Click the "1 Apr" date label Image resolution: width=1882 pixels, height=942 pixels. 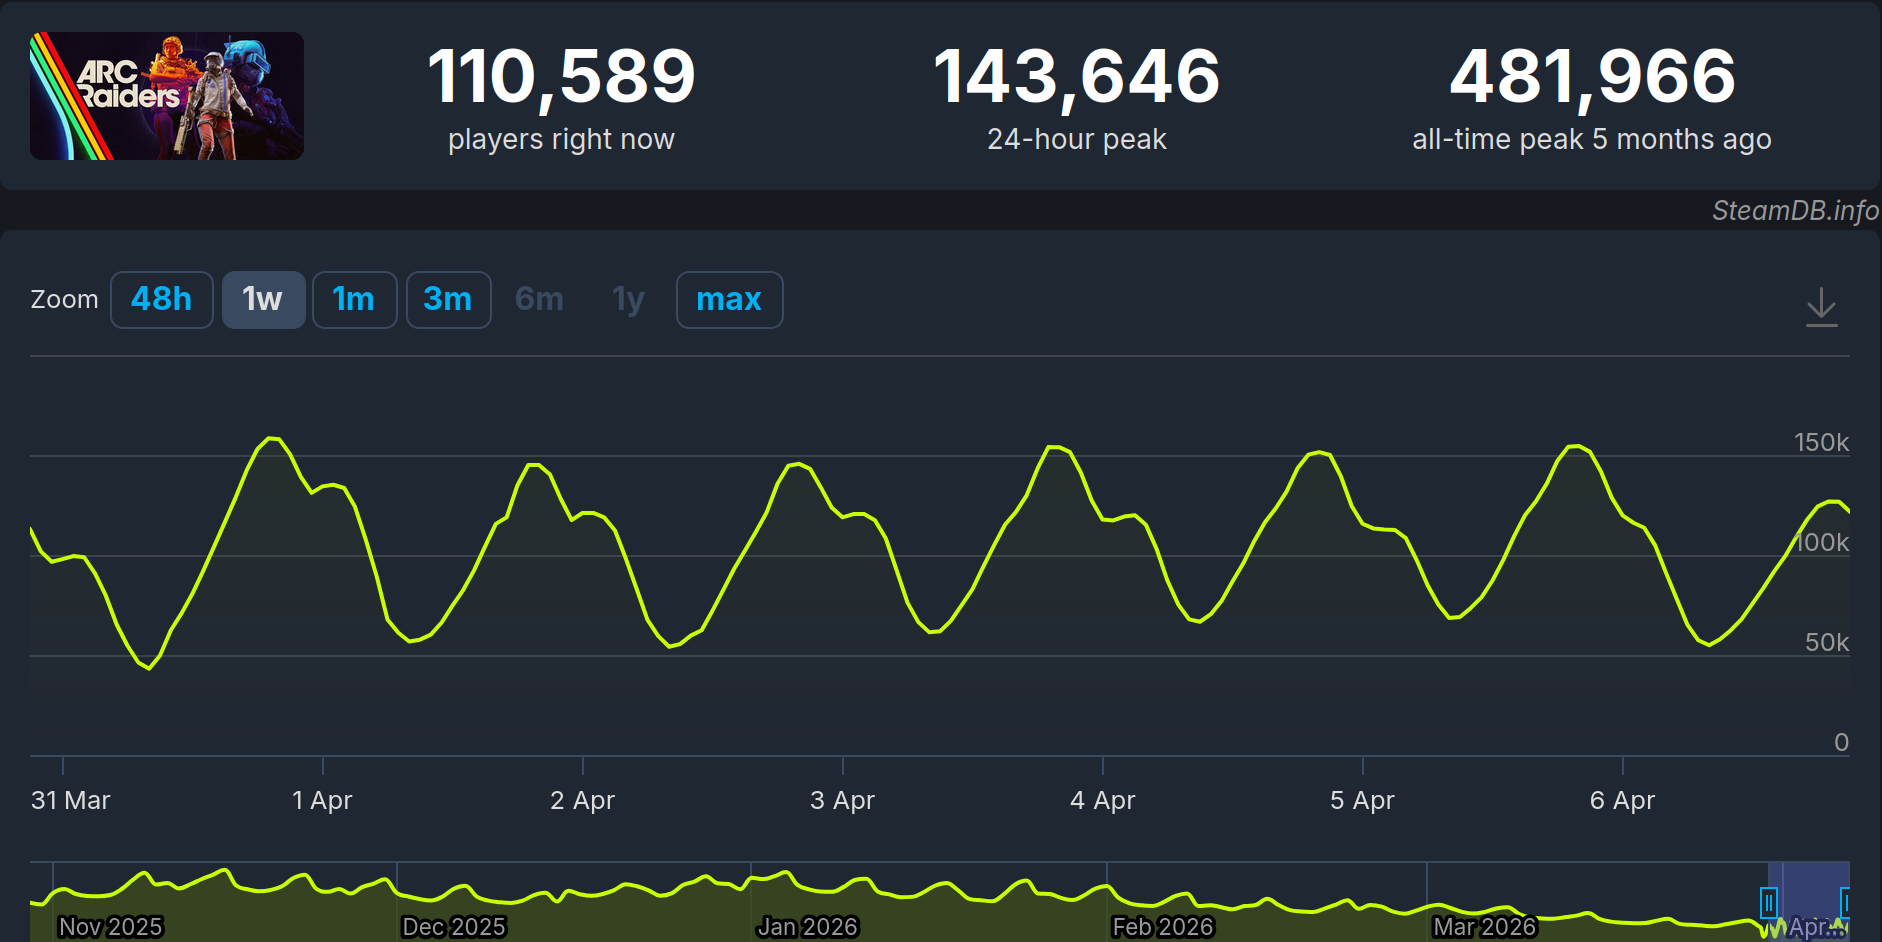(322, 800)
